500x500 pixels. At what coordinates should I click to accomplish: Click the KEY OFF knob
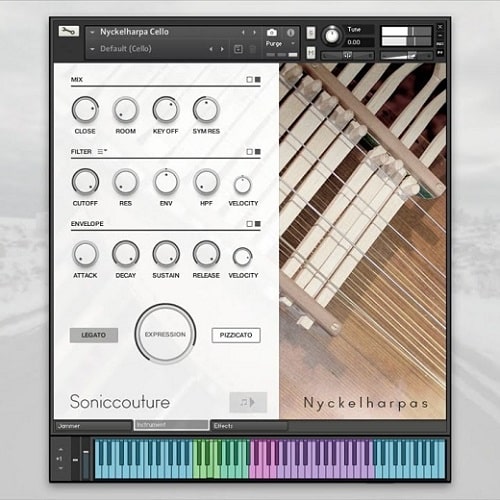[166, 110]
